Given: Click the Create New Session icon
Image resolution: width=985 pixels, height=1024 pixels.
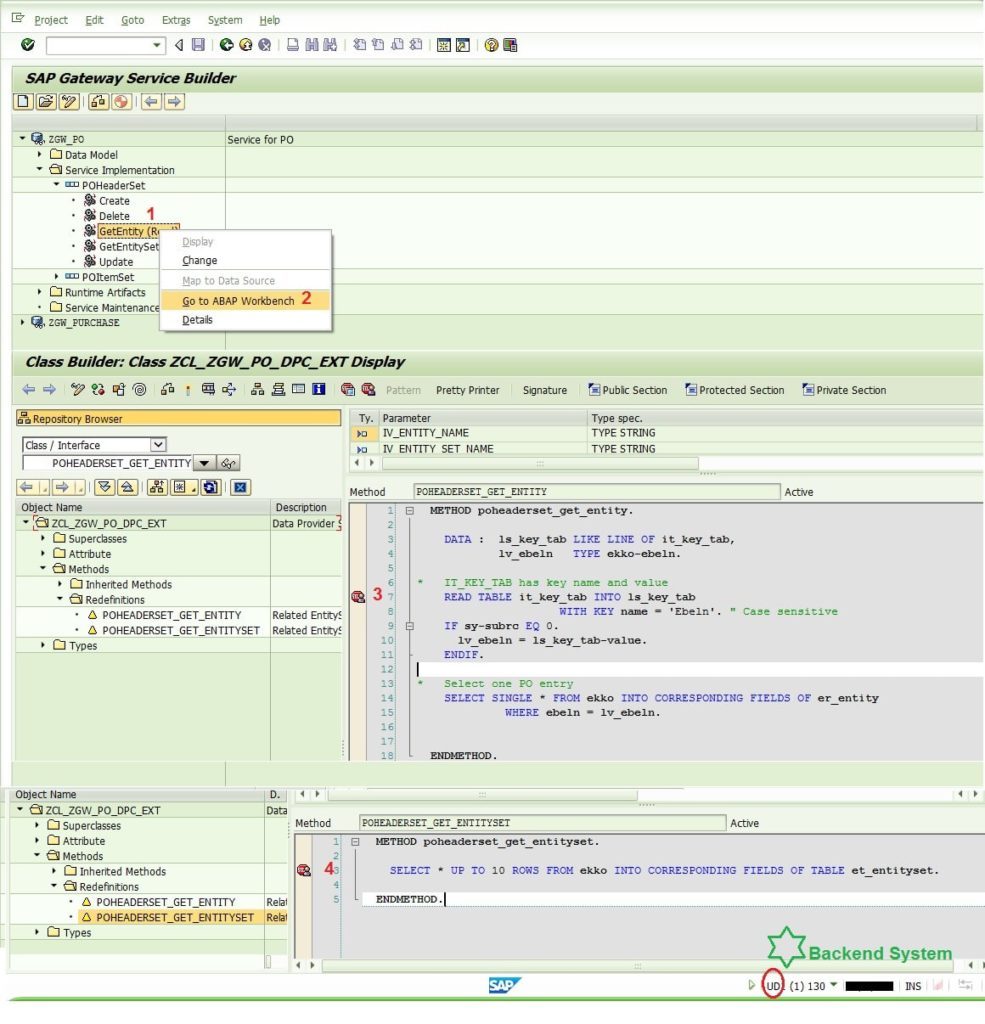Looking at the screenshot, I should (444, 44).
